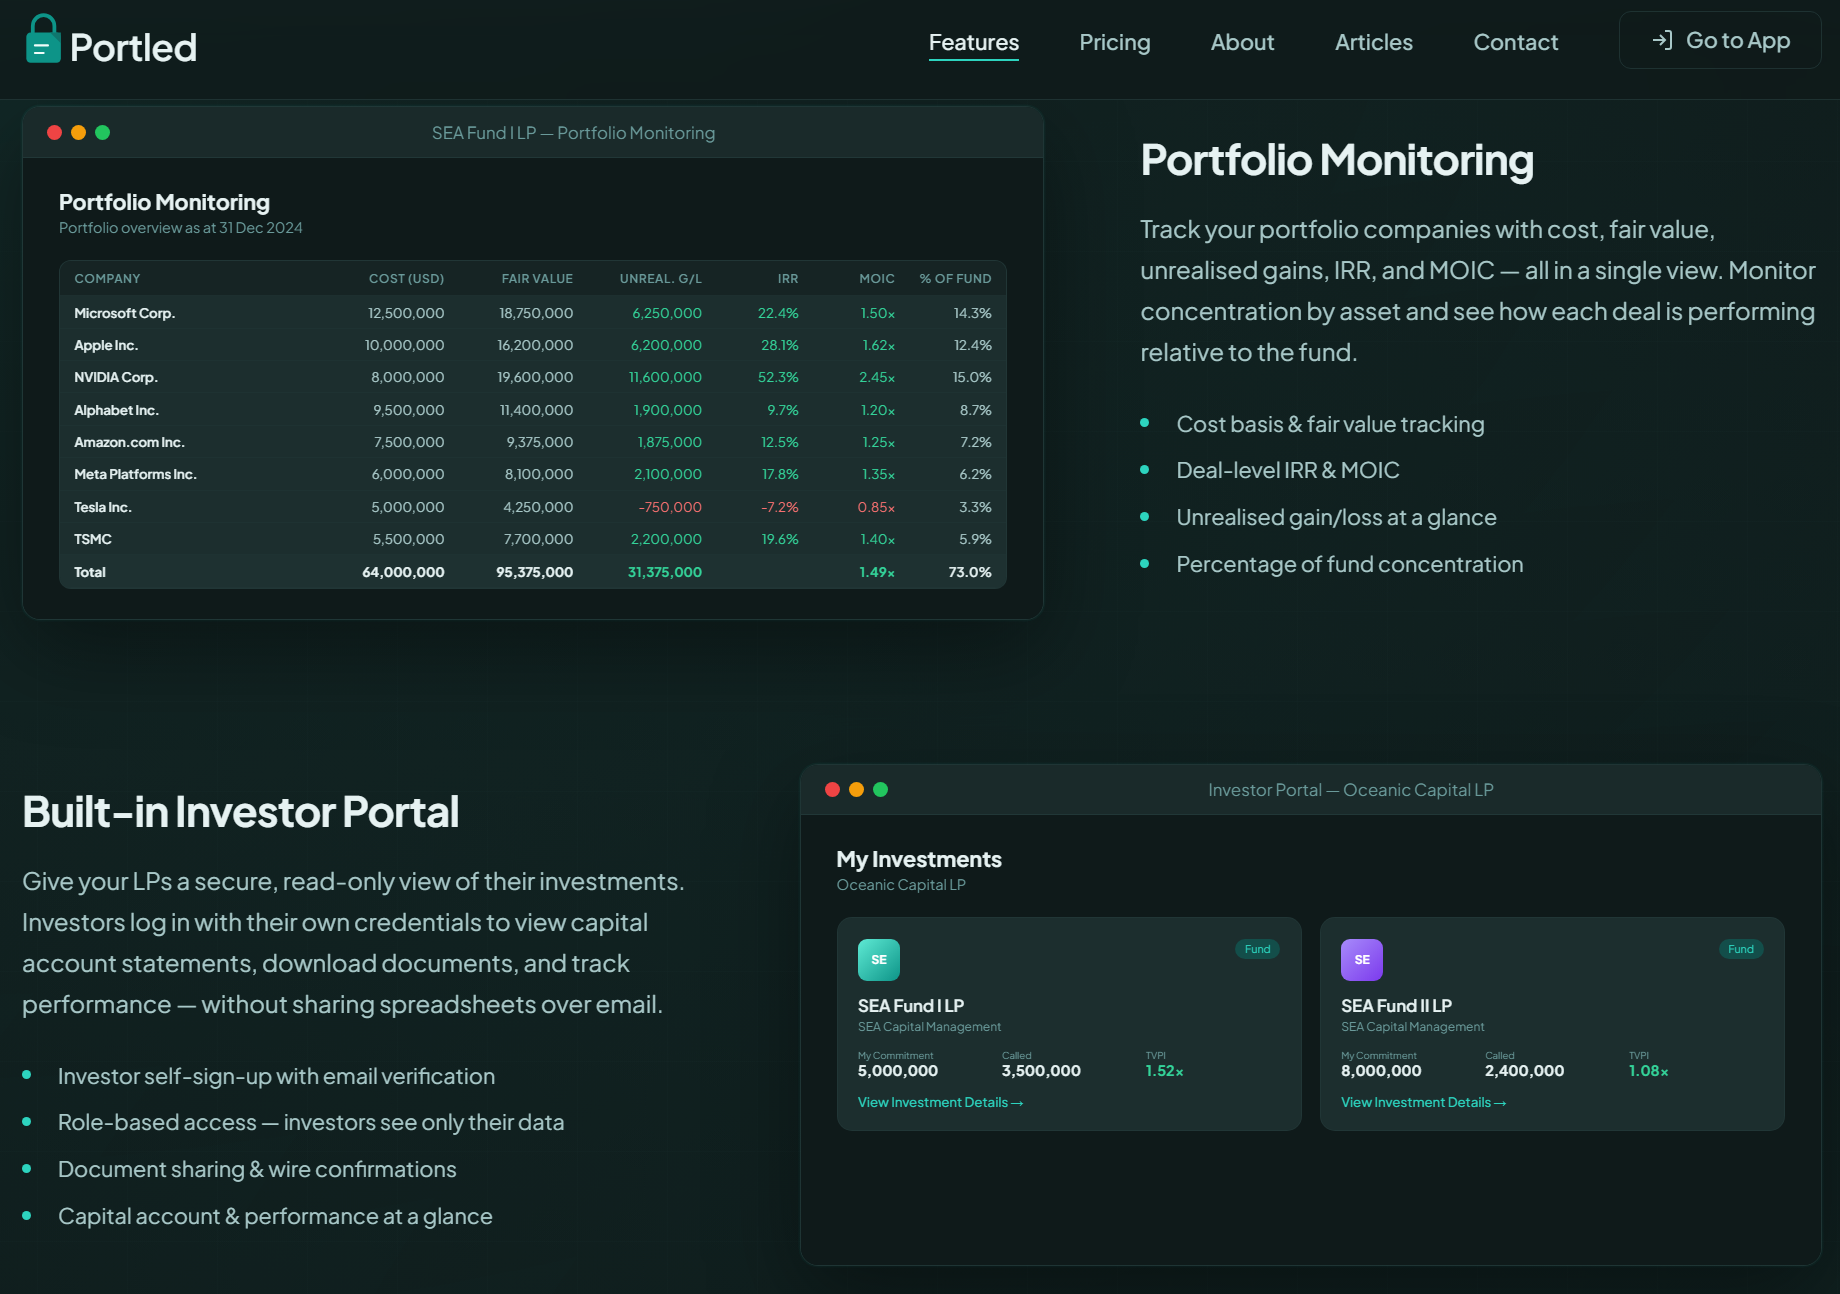Open the Contact page
The height and width of the screenshot is (1294, 1840).
(x=1516, y=42)
